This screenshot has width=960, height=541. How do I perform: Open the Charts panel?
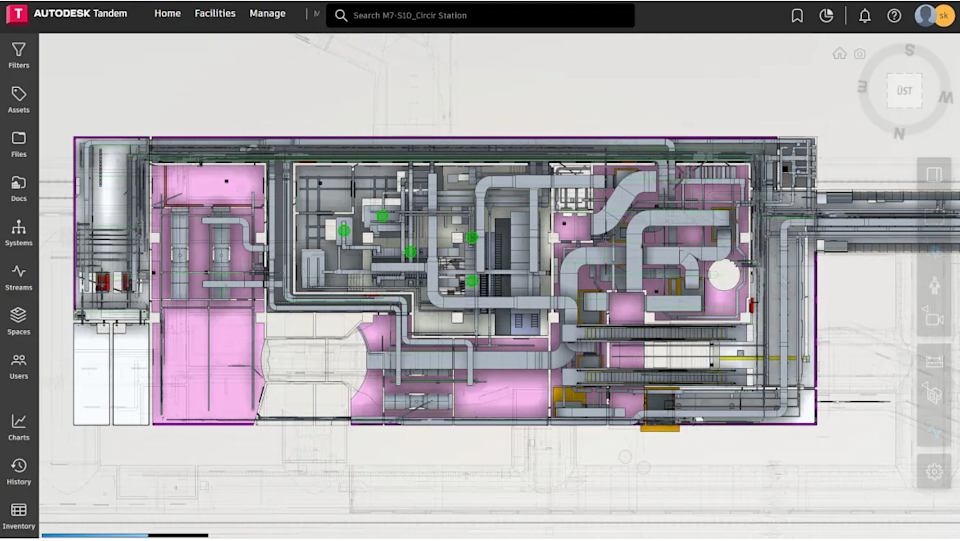(18, 427)
